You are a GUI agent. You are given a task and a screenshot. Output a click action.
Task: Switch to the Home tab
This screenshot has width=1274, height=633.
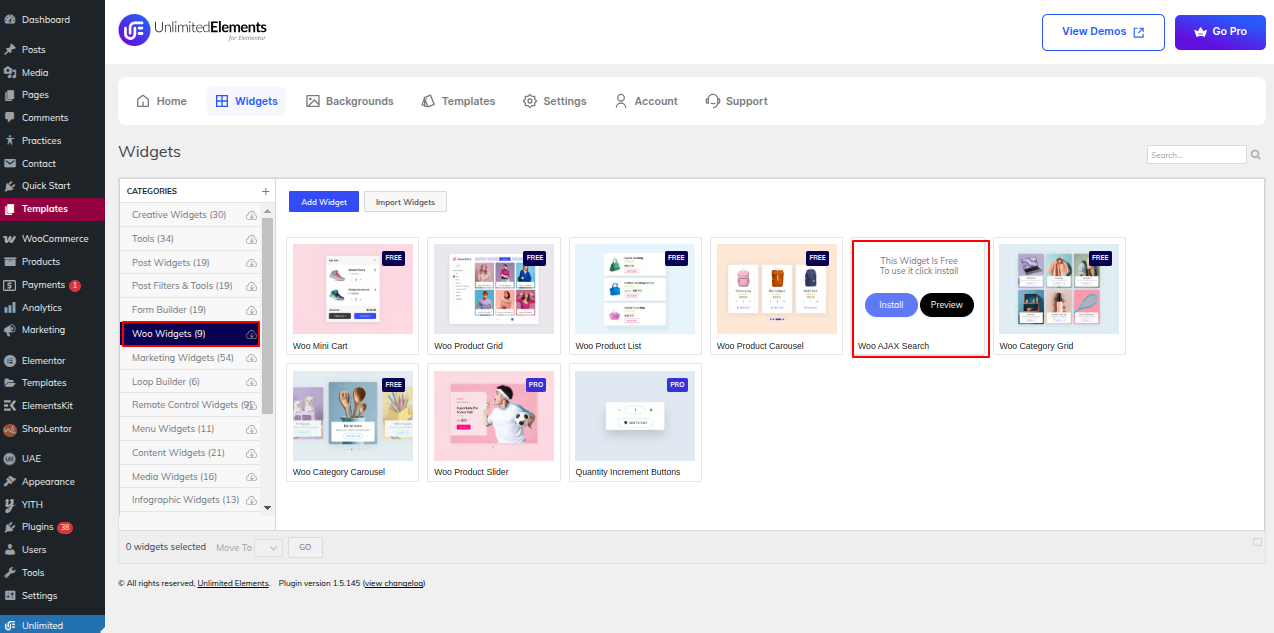pos(162,101)
